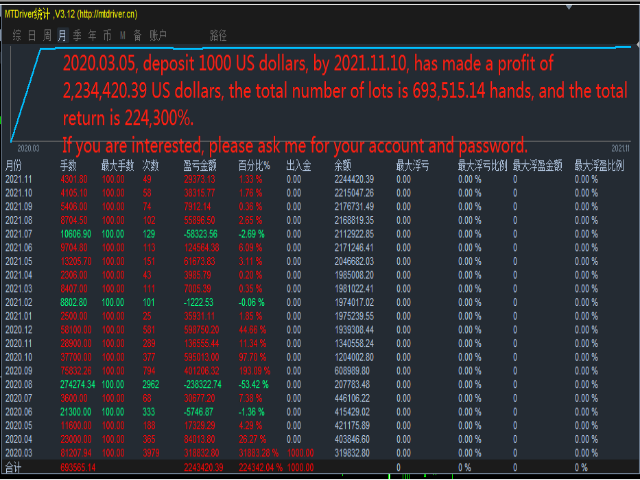
Task: Open the 备 tab
Action: click(x=138, y=36)
